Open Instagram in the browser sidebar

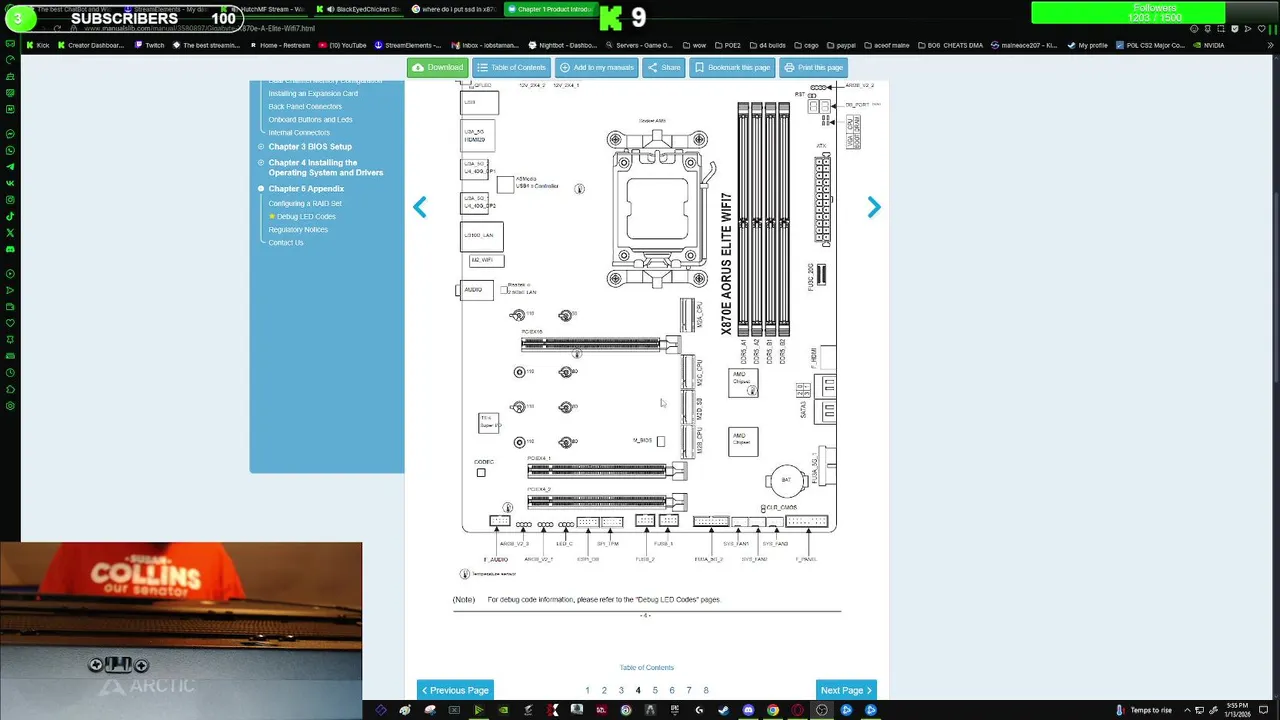point(10,199)
